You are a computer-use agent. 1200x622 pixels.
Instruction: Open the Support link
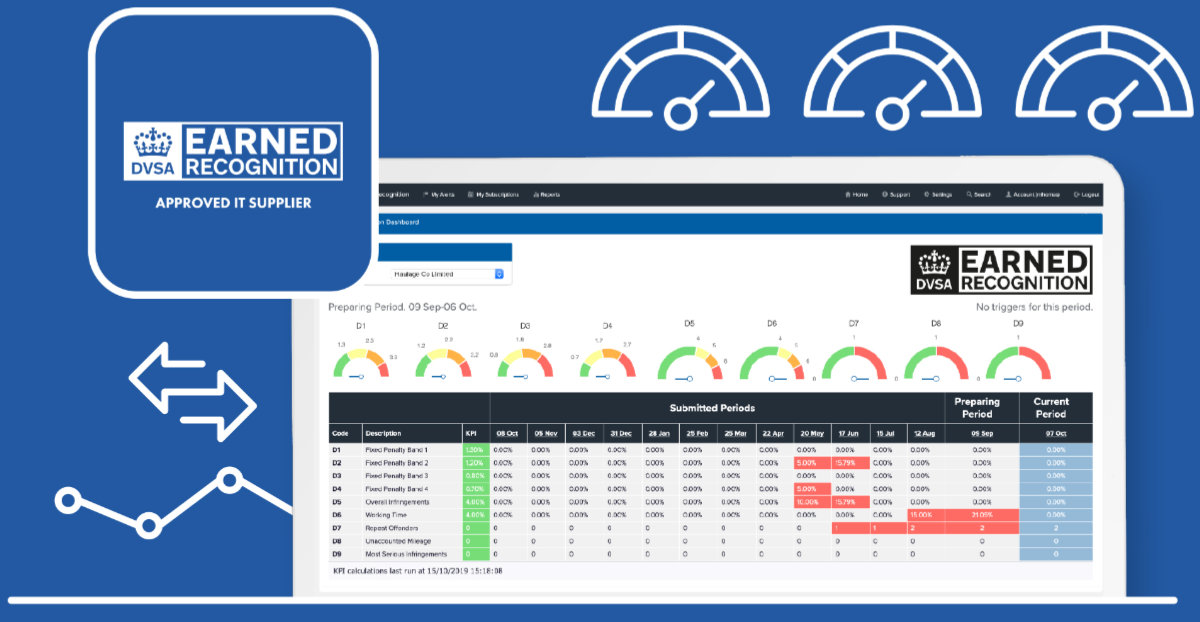[896, 195]
